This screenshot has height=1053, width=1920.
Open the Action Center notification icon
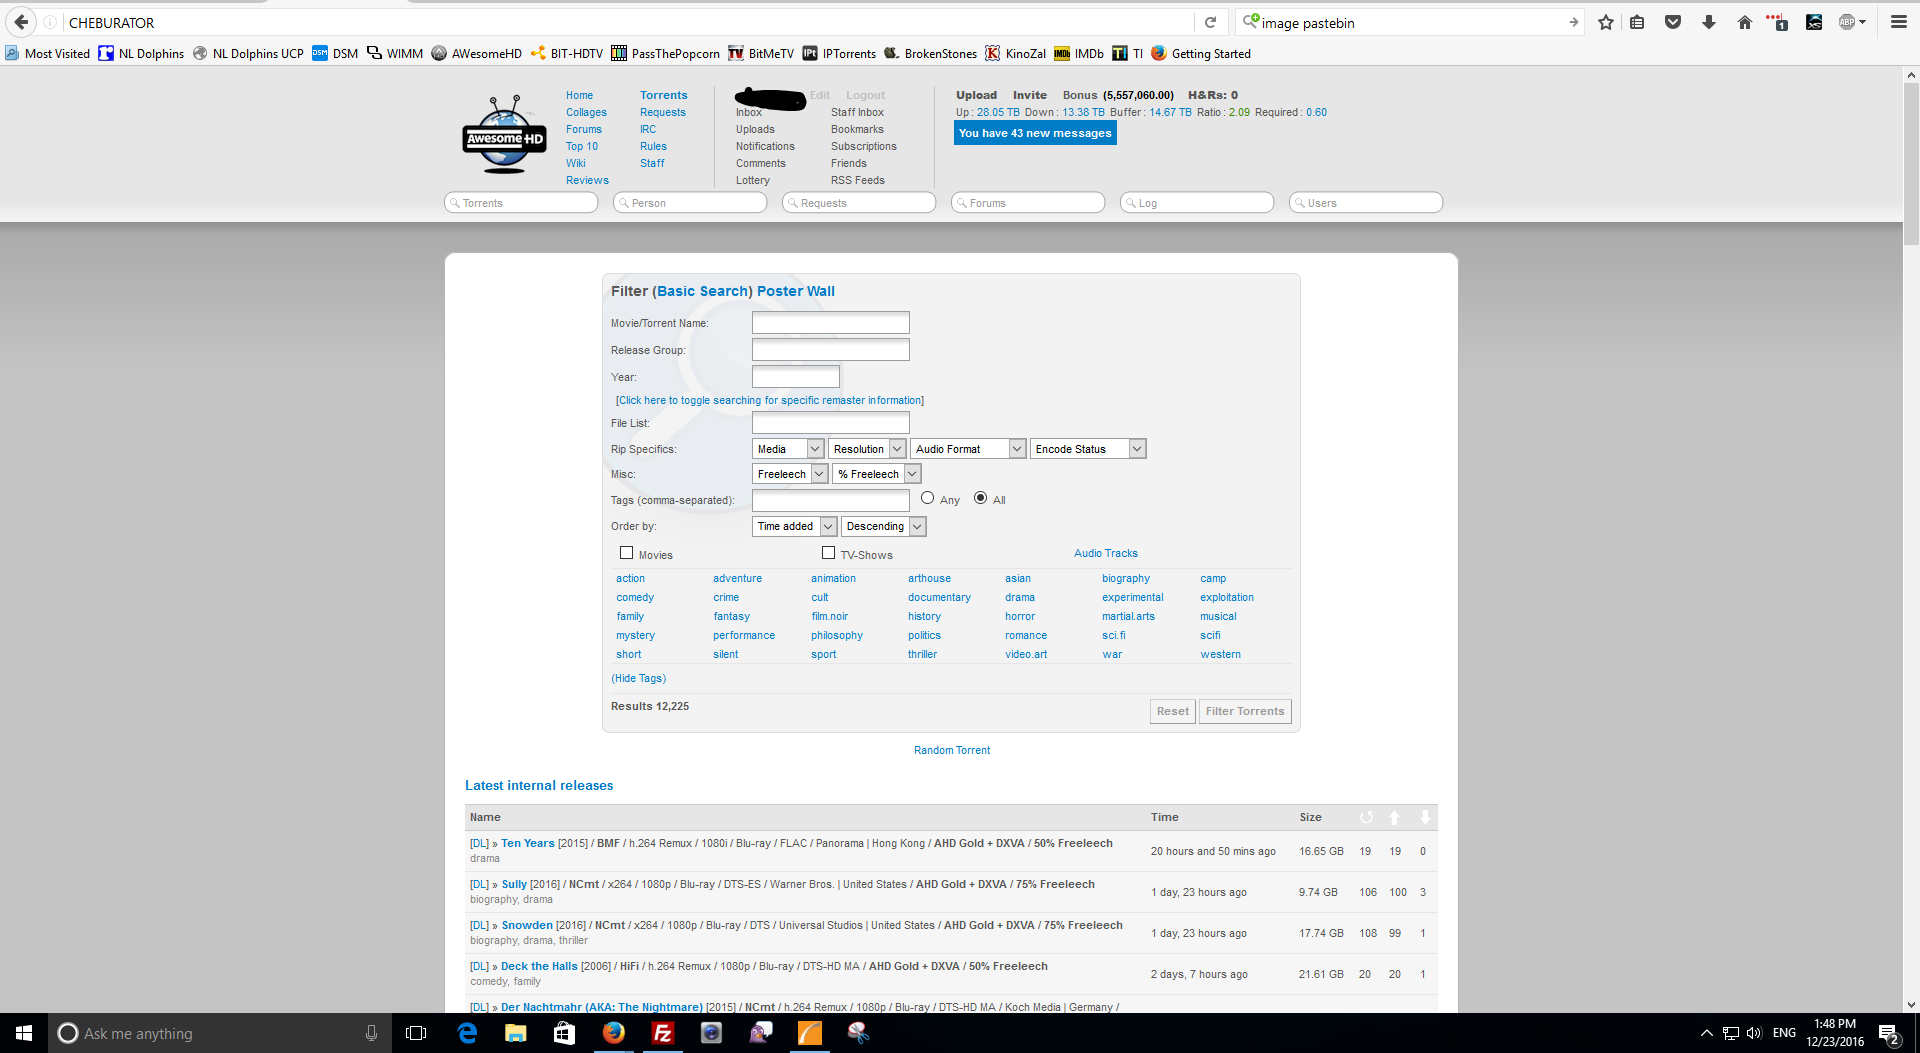[x=1889, y=1033]
